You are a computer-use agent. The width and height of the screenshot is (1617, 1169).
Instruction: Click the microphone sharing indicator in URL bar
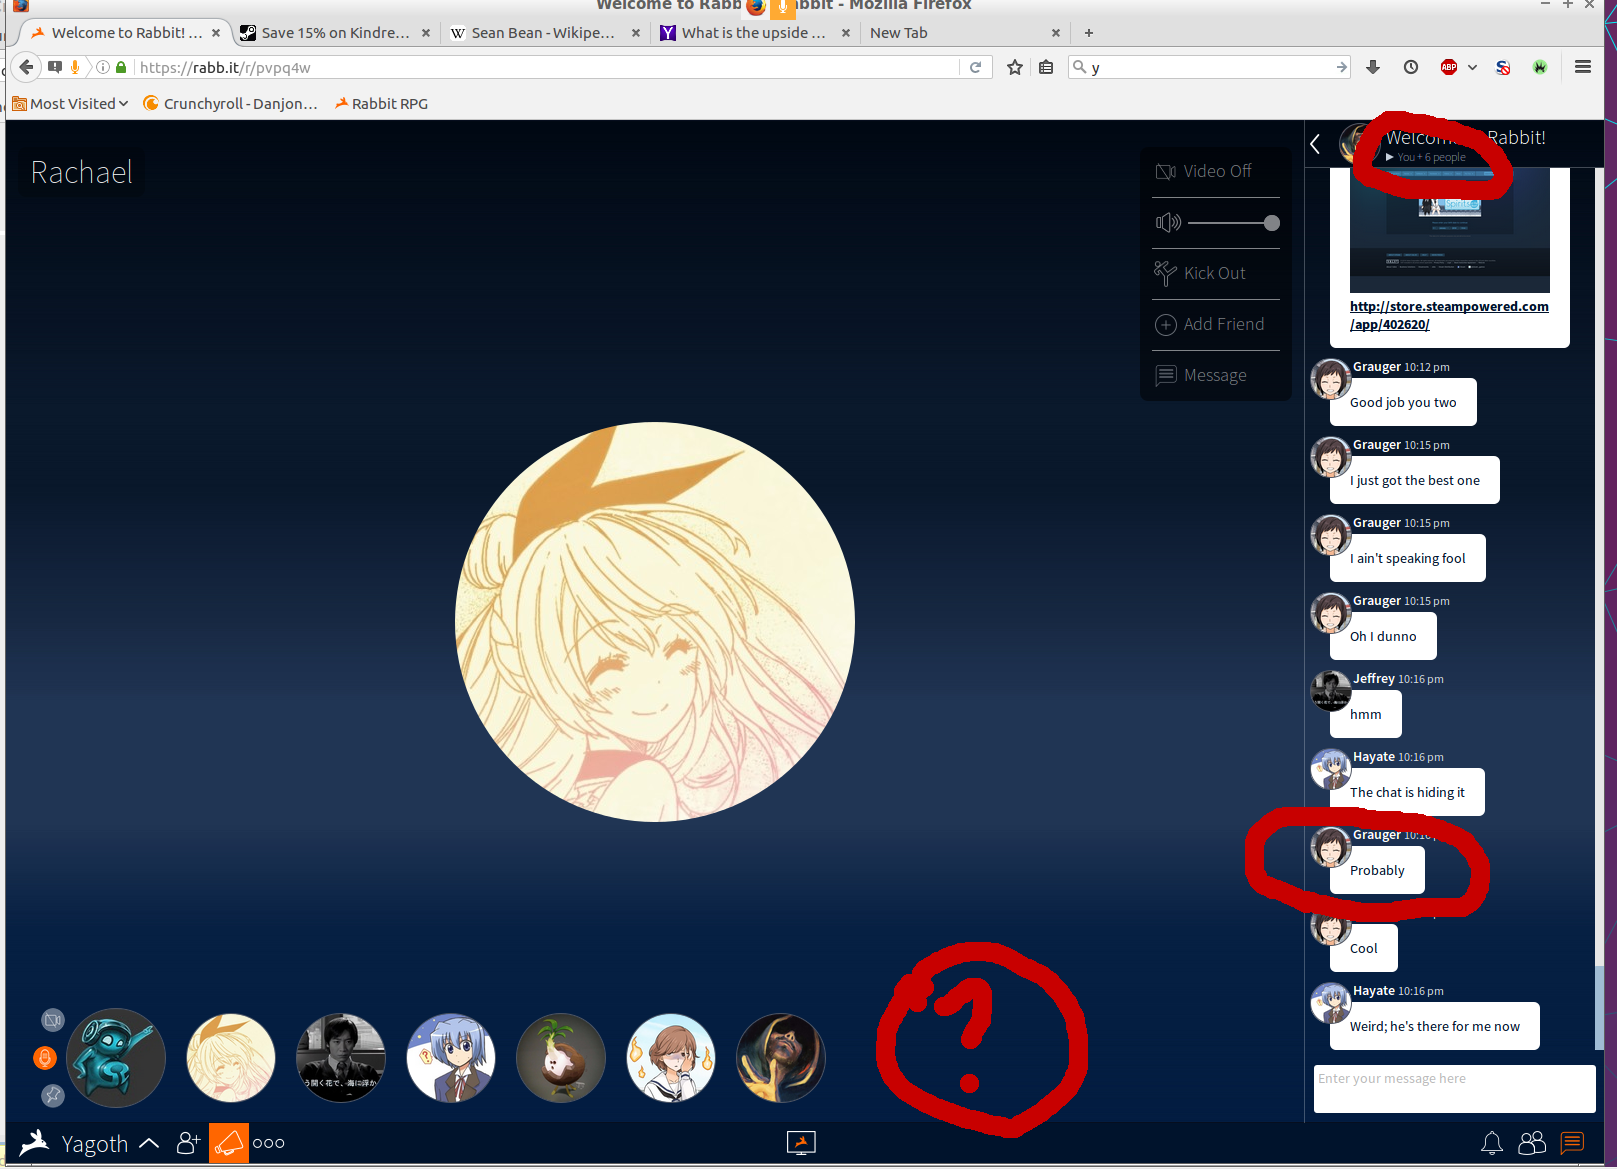tap(74, 67)
